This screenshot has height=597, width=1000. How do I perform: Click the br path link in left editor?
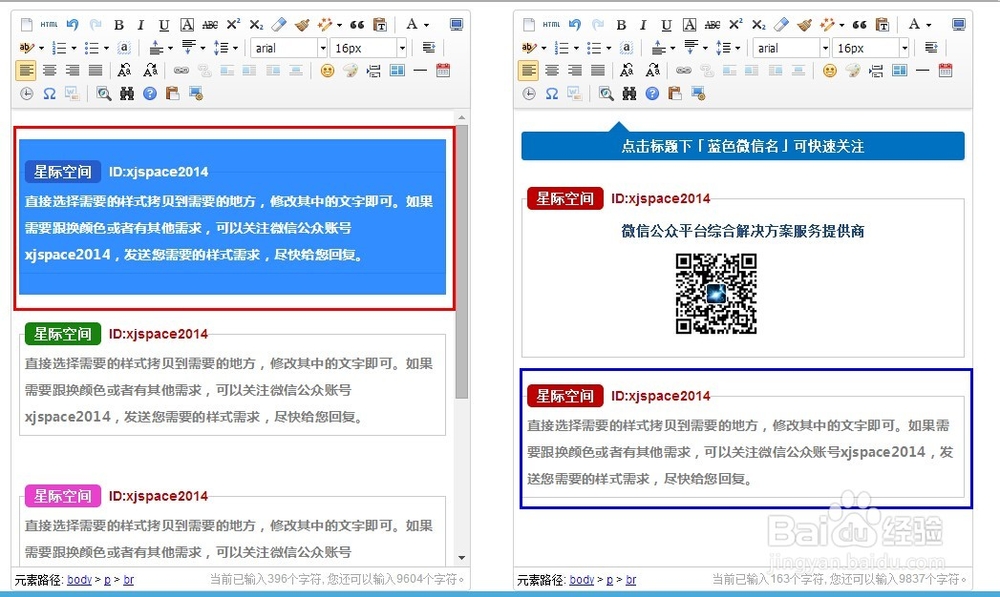click(x=128, y=580)
